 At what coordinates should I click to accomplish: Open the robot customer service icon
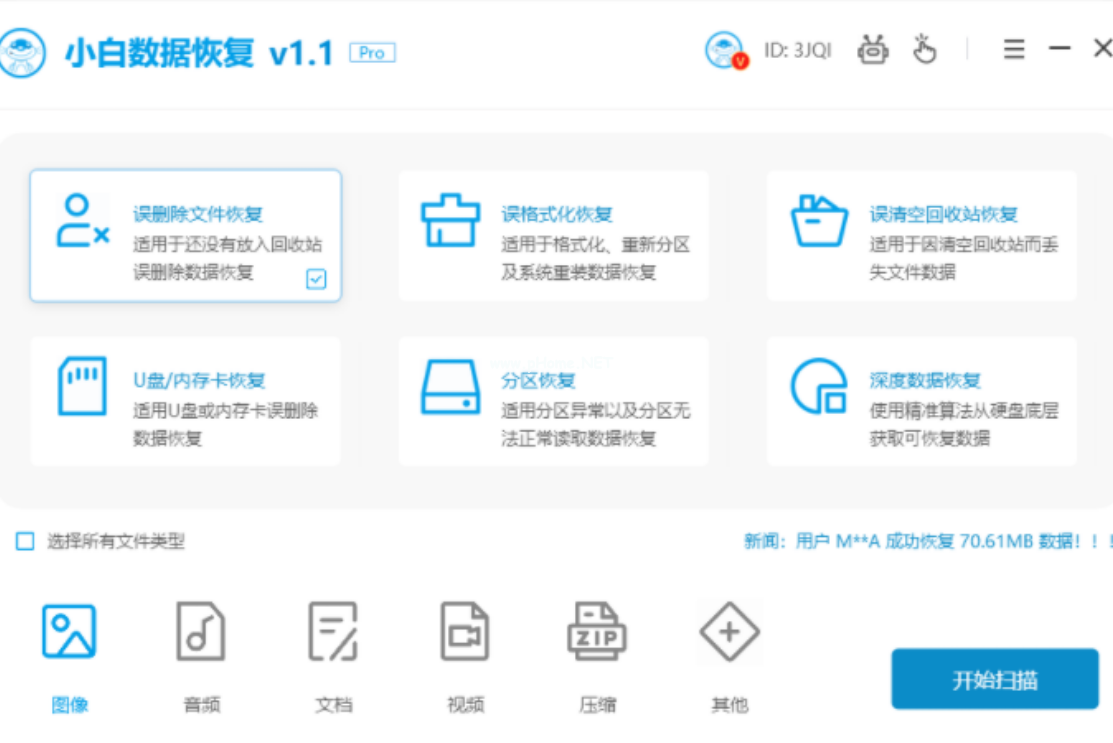pyautogui.click(x=872, y=50)
